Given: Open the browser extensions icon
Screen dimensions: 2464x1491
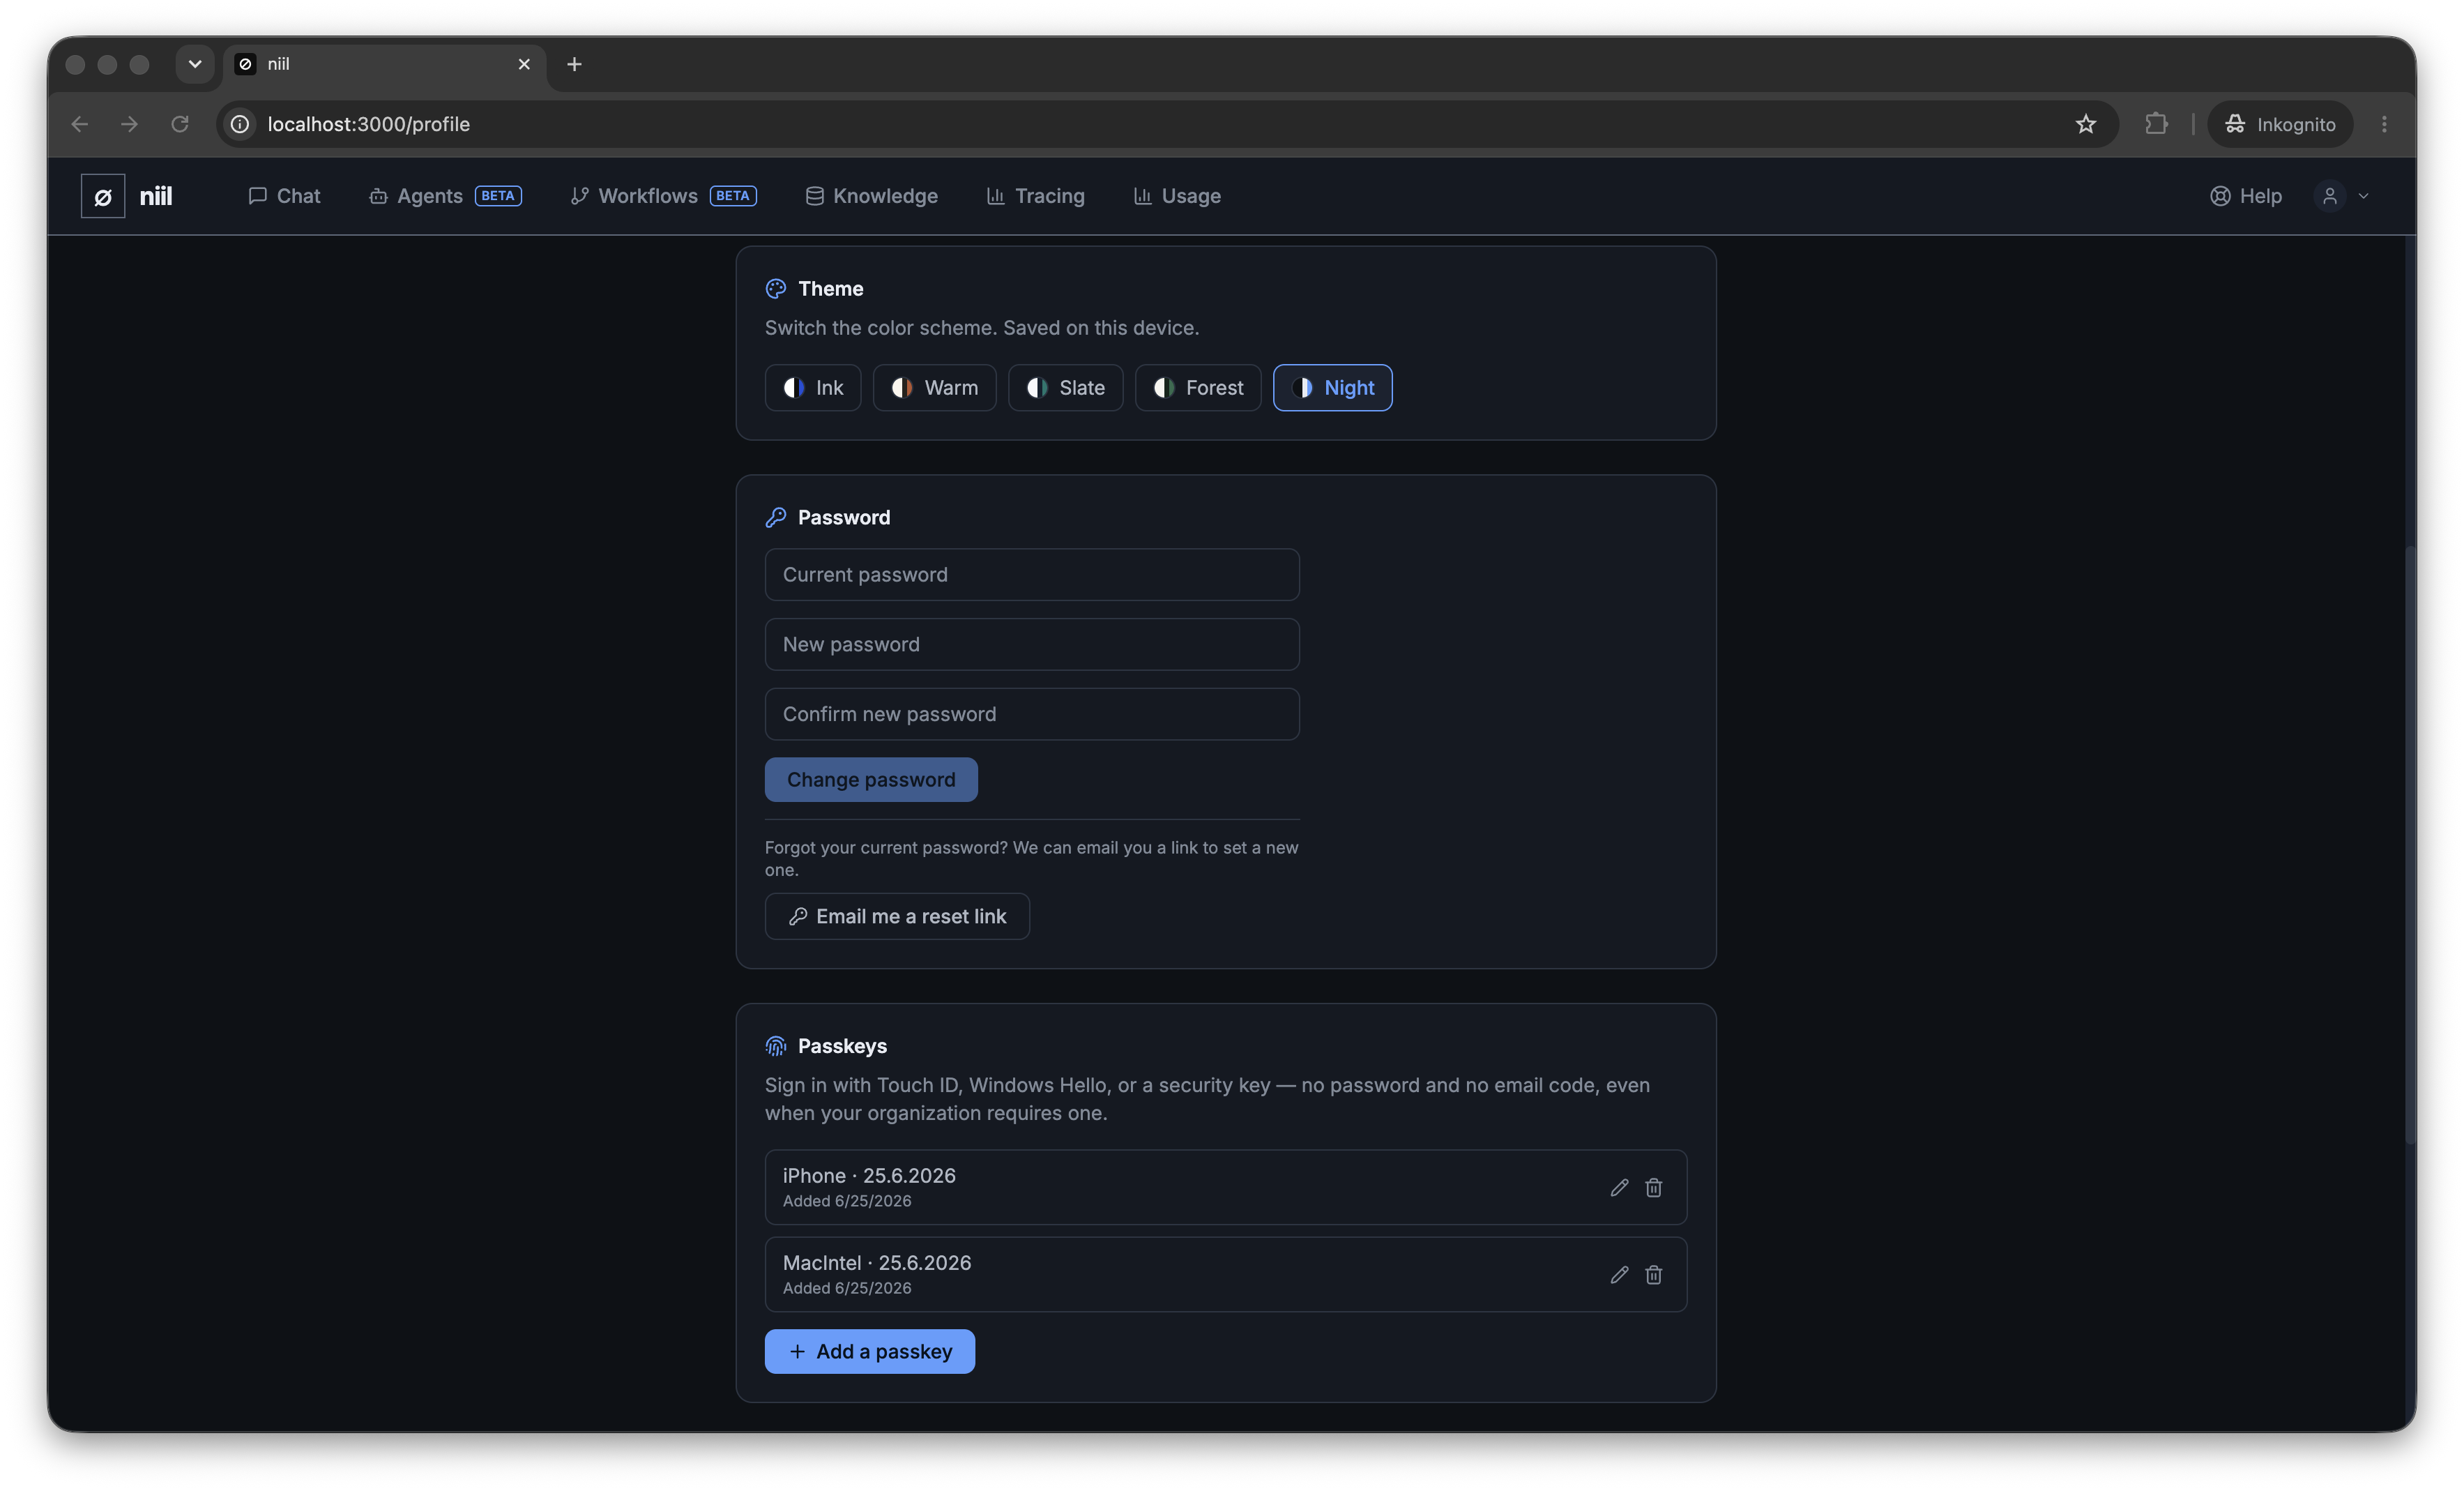Looking at the screenshot, I should click(2156, 124).
